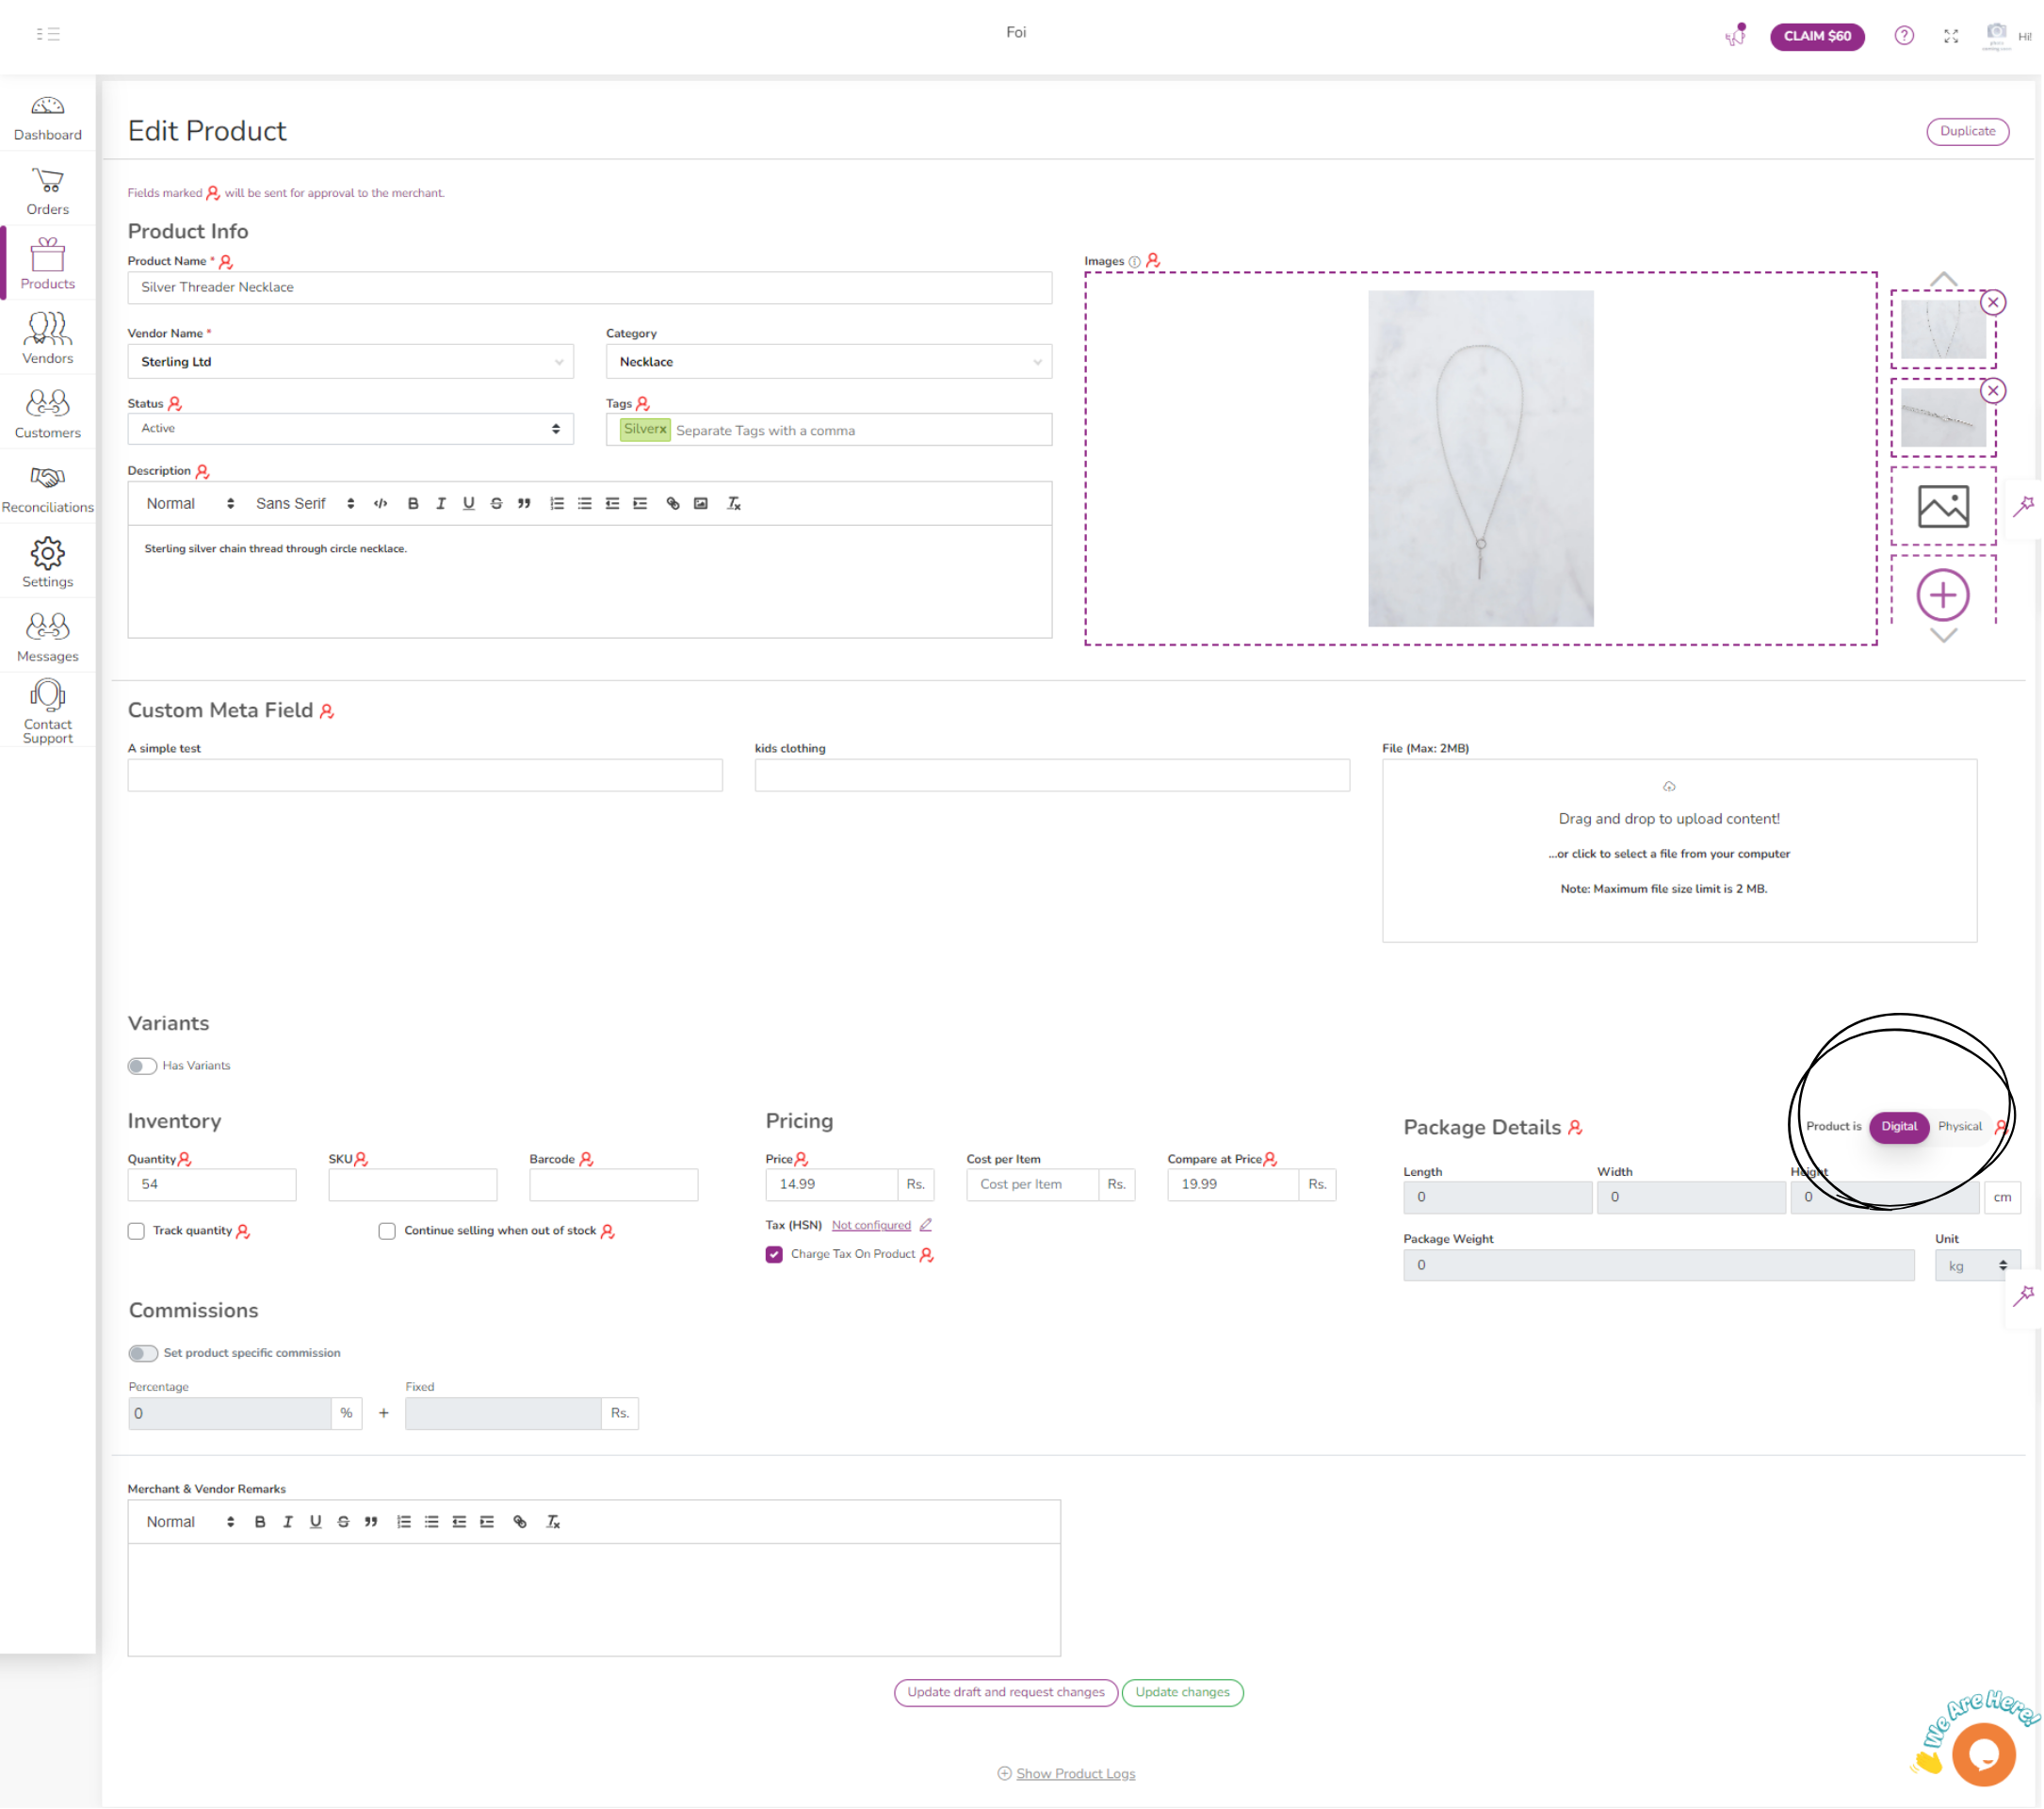Open Customers section in sidebar
The height and width of the screenshot is (1809, 2044).
[48, 414]
